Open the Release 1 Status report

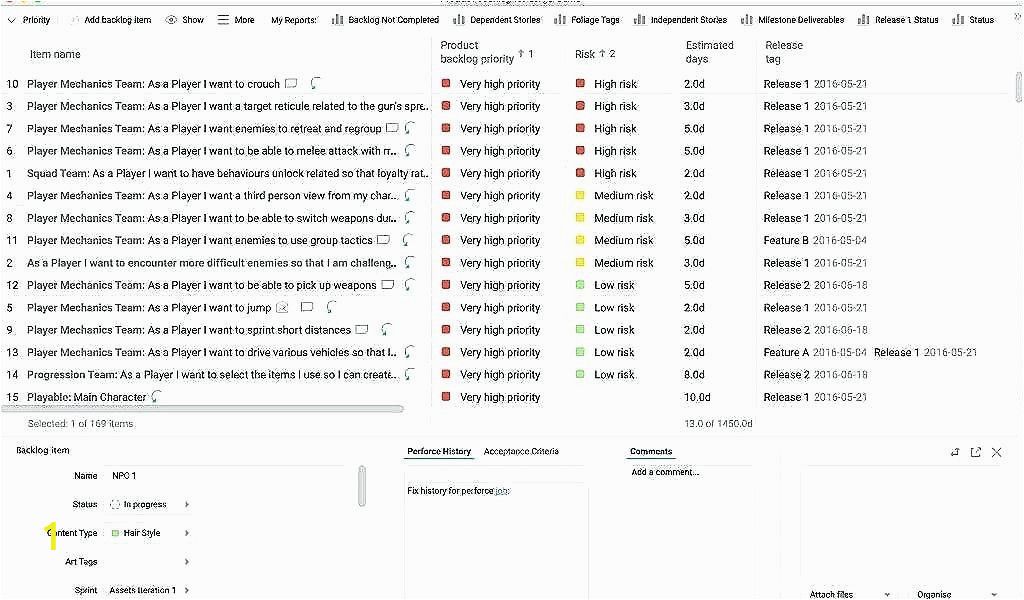tap(898, 20)
